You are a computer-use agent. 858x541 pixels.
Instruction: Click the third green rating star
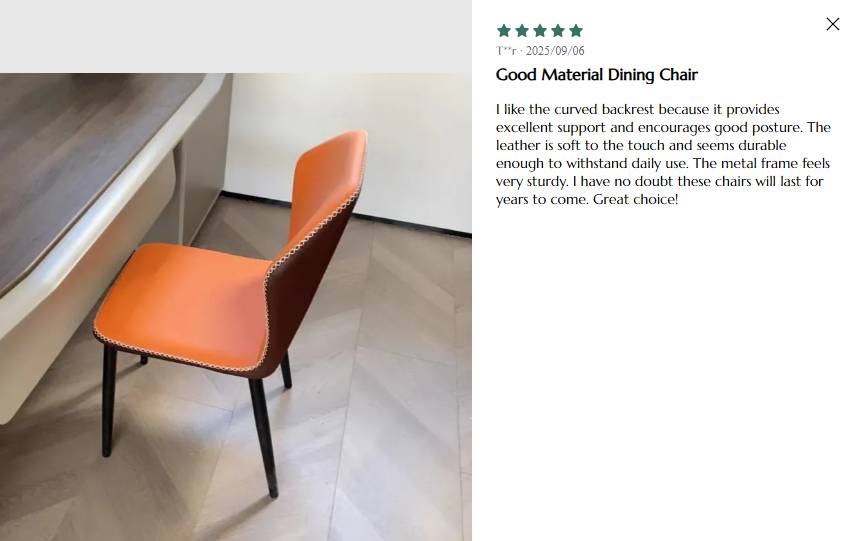(x=540, y=31)
